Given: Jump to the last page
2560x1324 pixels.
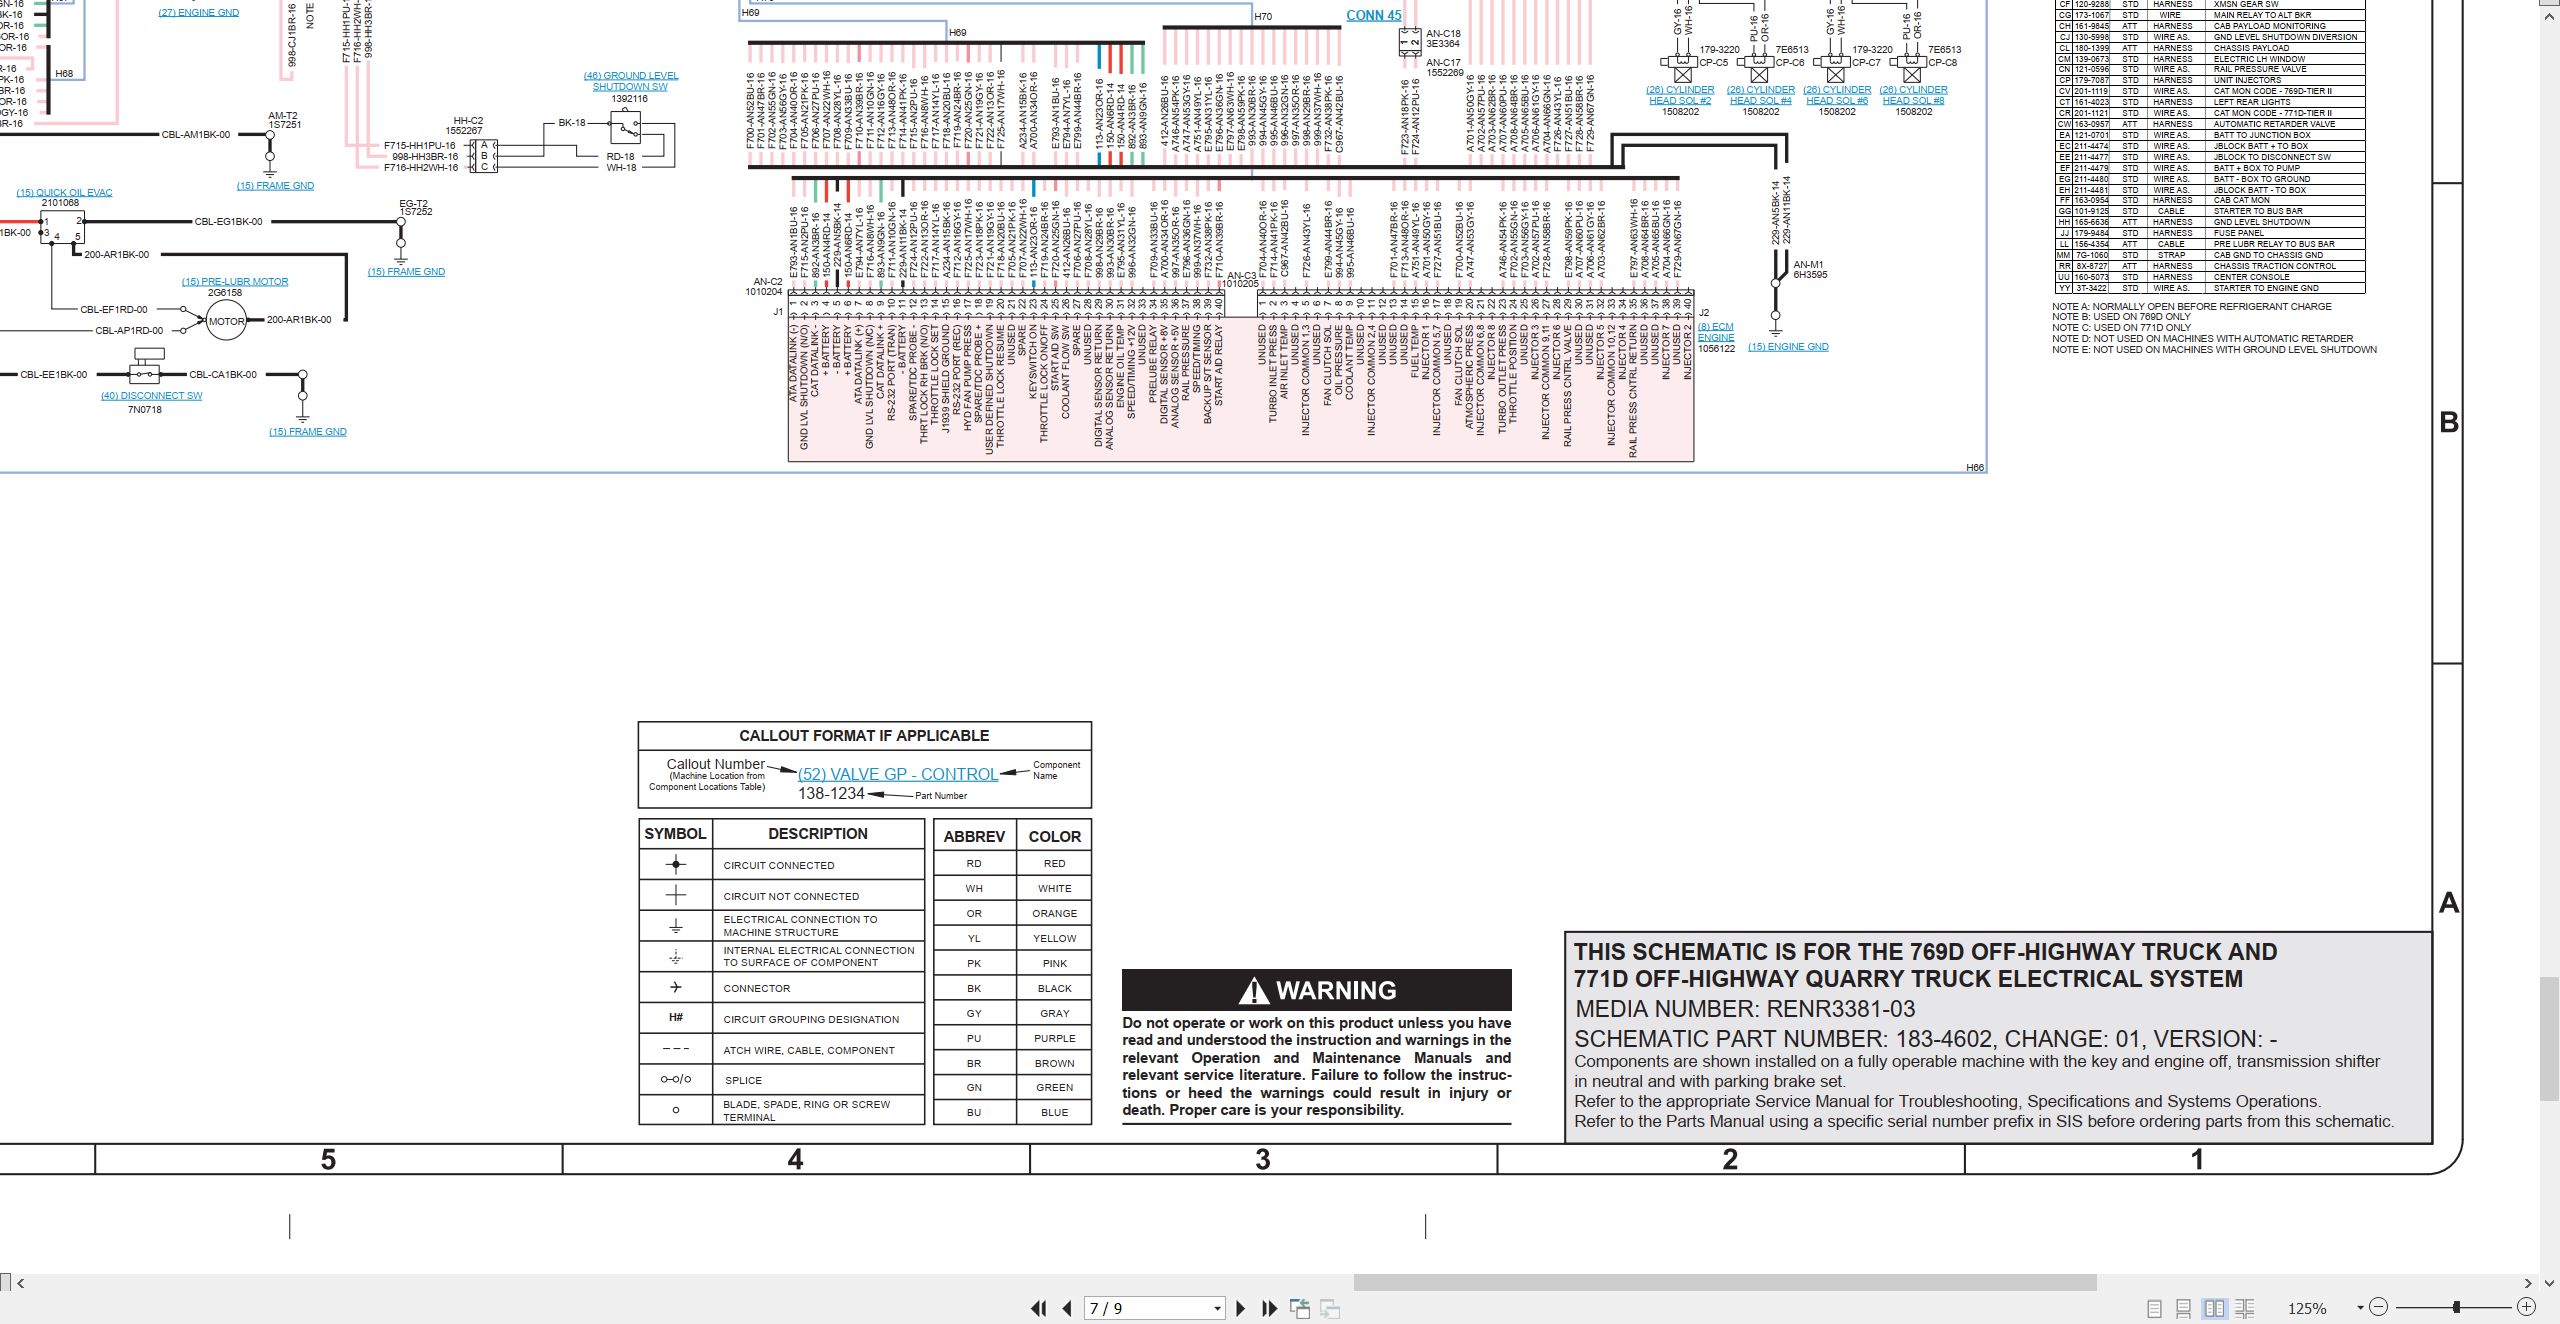Looking at the screenshot, I should 1270,1308.
